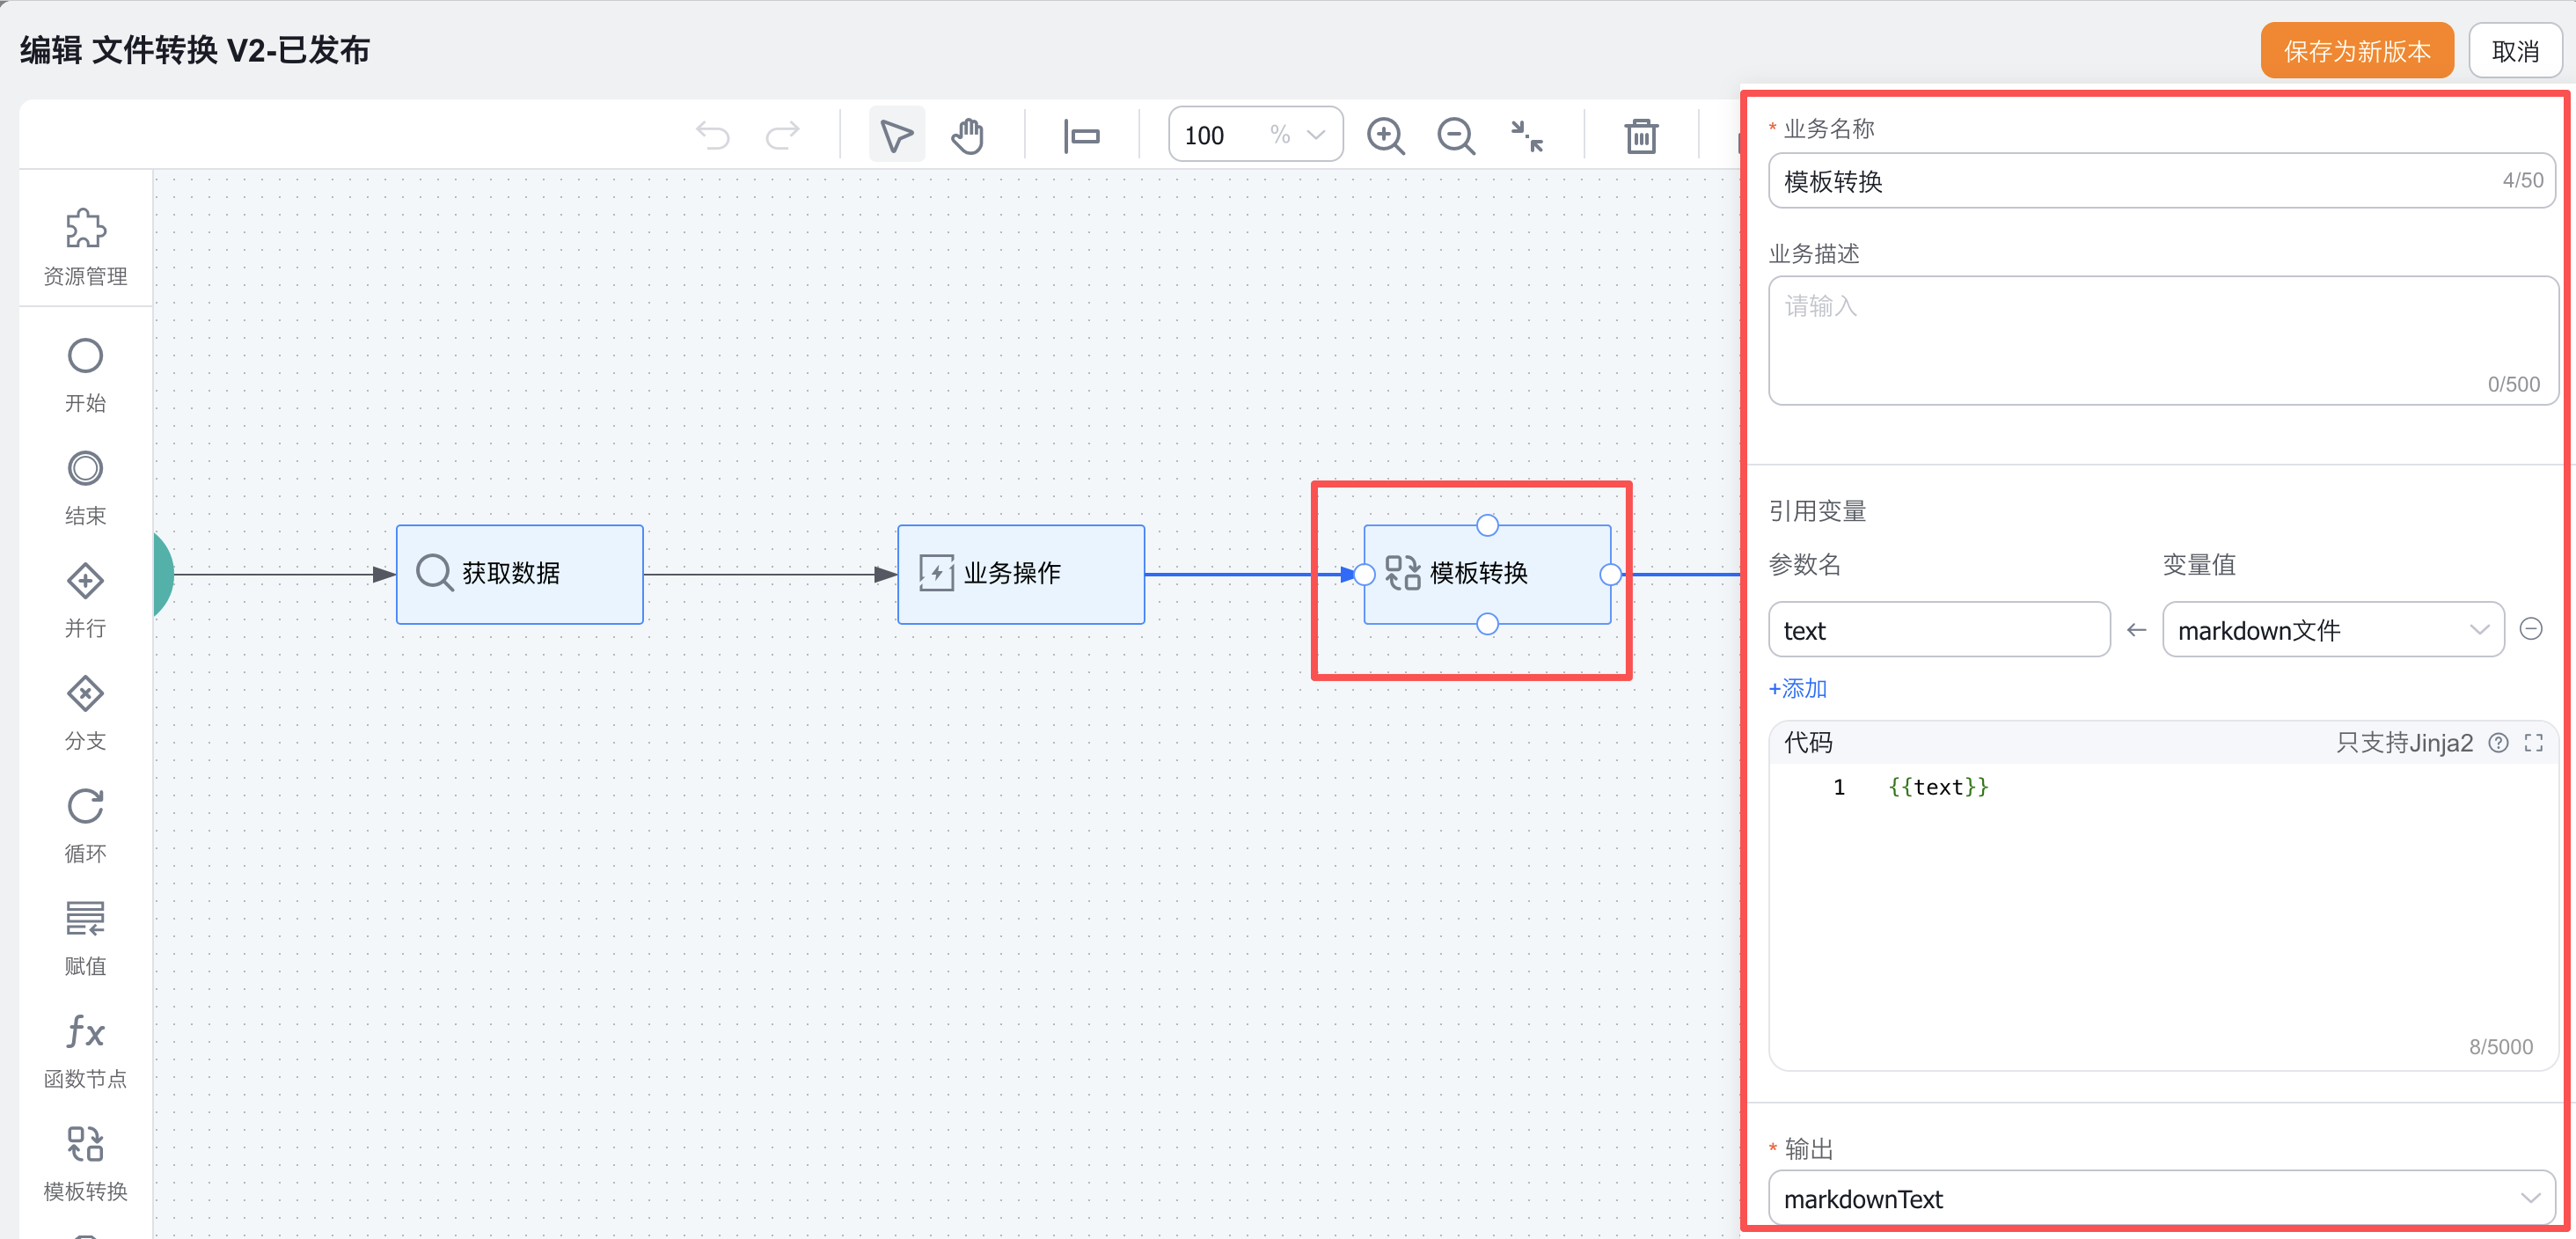The width and height of the screenshot is (2576, 1239).
Task: Remove the text parameter row
Action: pyautogui.click(x=2530, y=629)
